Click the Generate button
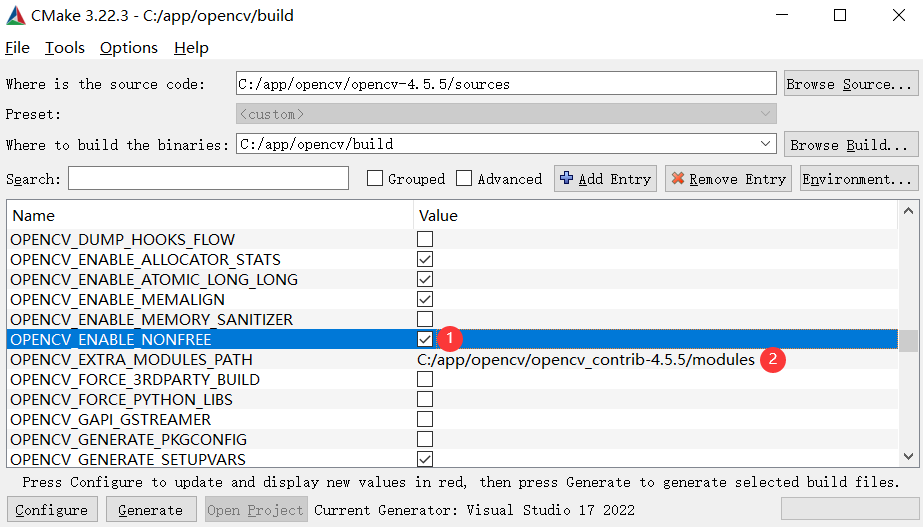Viewport: 923px width, 527px height. 151,510
